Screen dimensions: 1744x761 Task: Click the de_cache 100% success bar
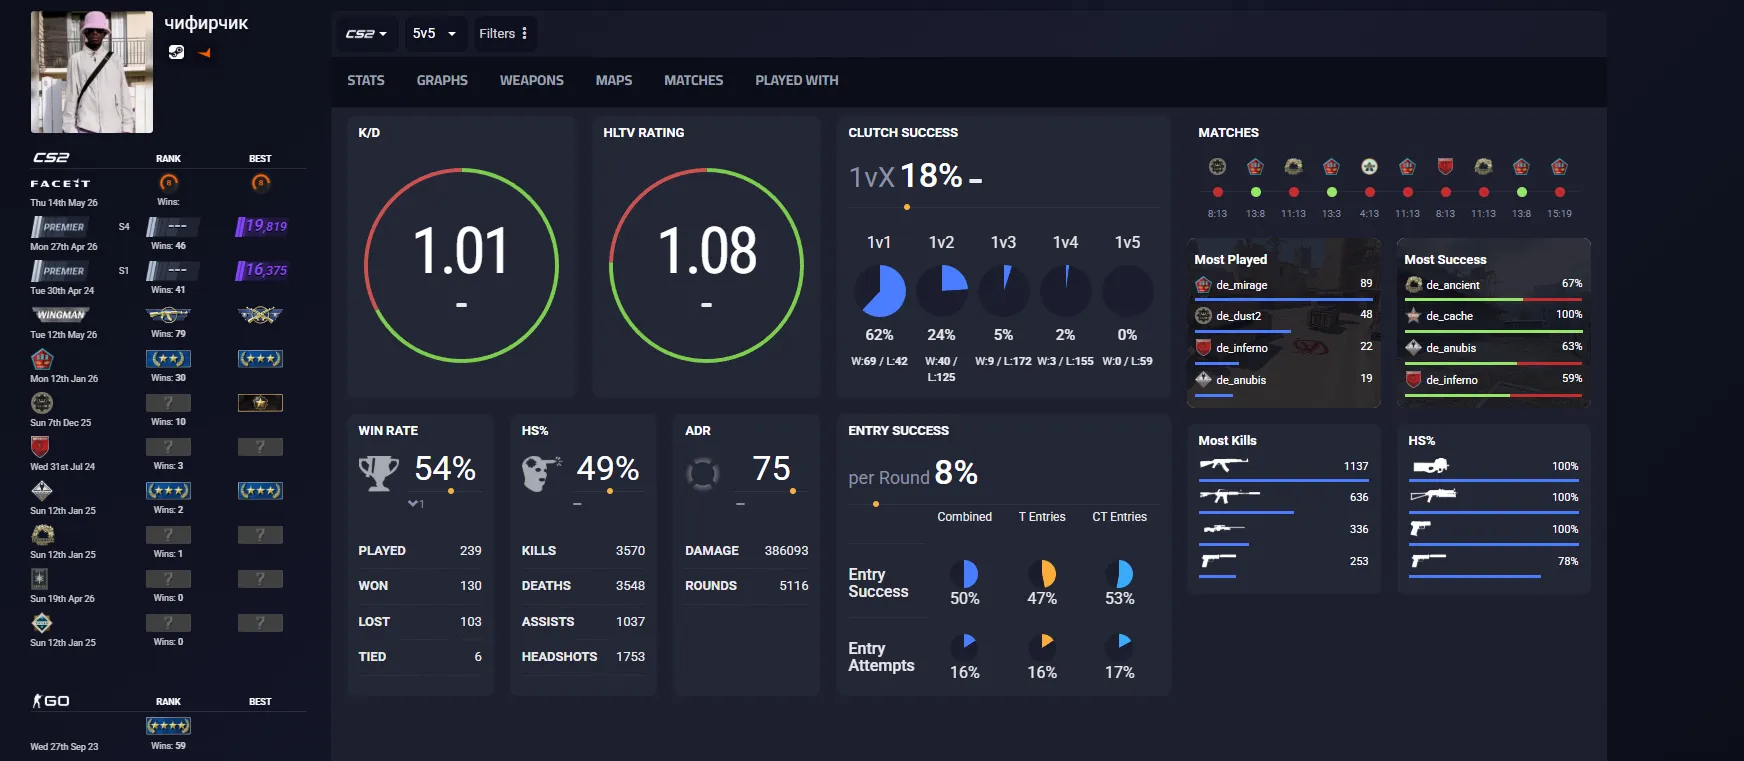tap(1494, 331)
